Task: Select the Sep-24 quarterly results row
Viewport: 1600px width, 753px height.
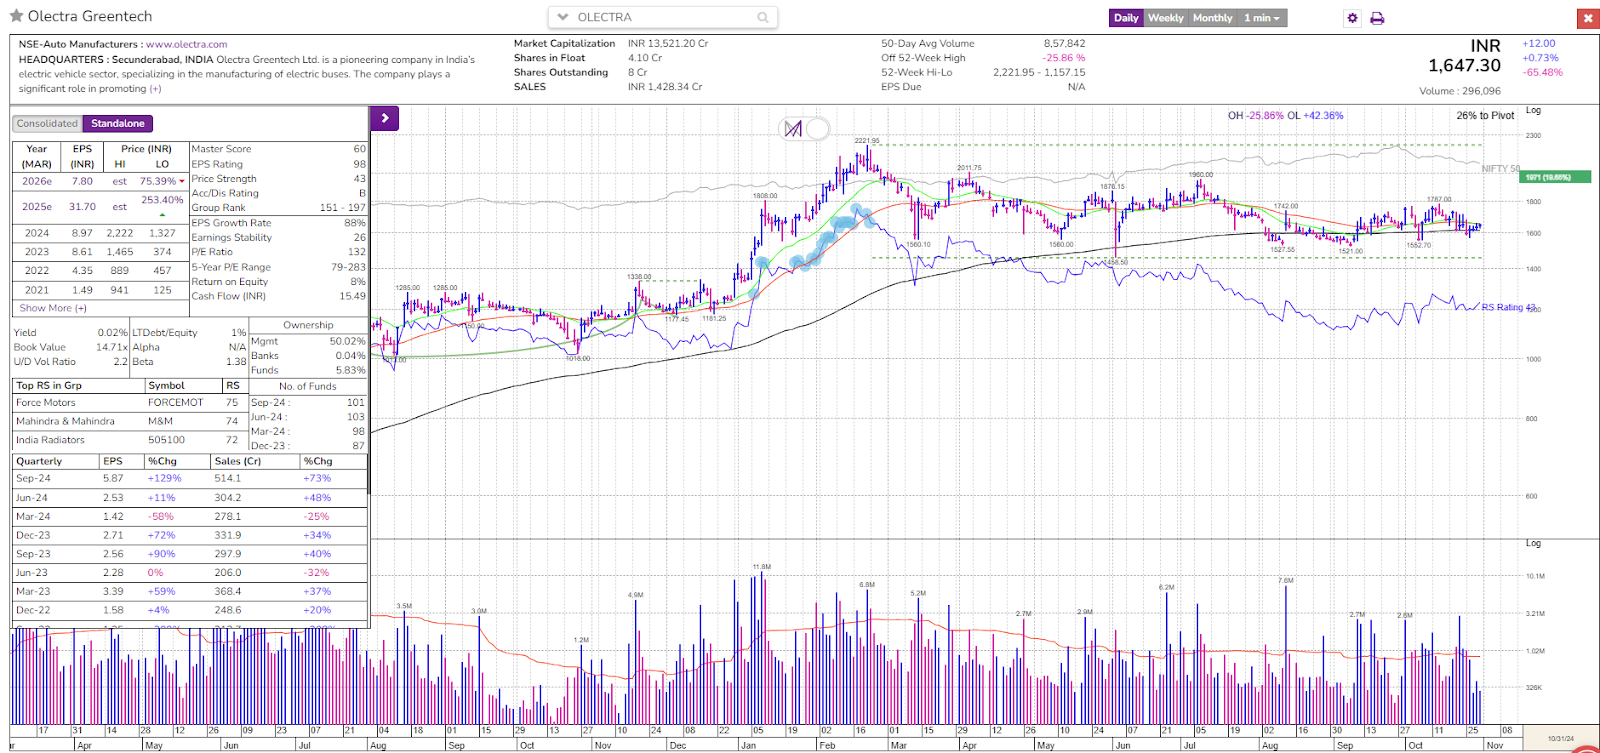Action: pyautogui.click(x=190, y=479)
